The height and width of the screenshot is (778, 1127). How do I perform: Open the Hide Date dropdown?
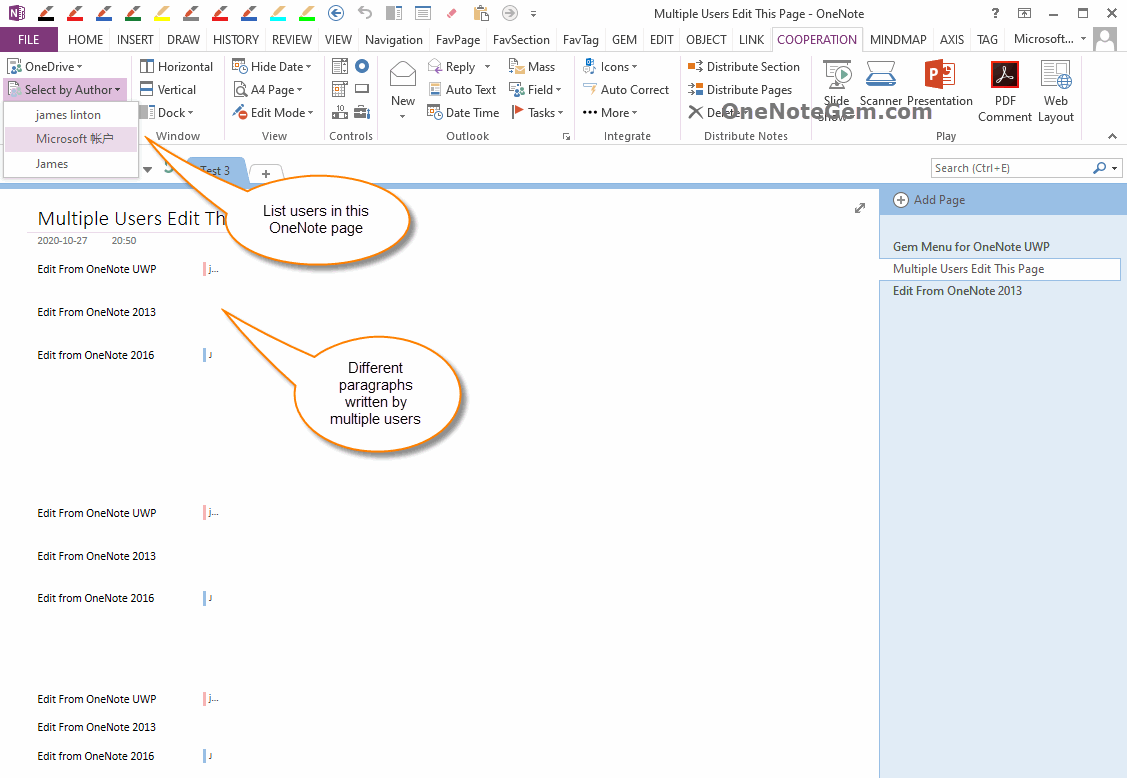[272, 67]
